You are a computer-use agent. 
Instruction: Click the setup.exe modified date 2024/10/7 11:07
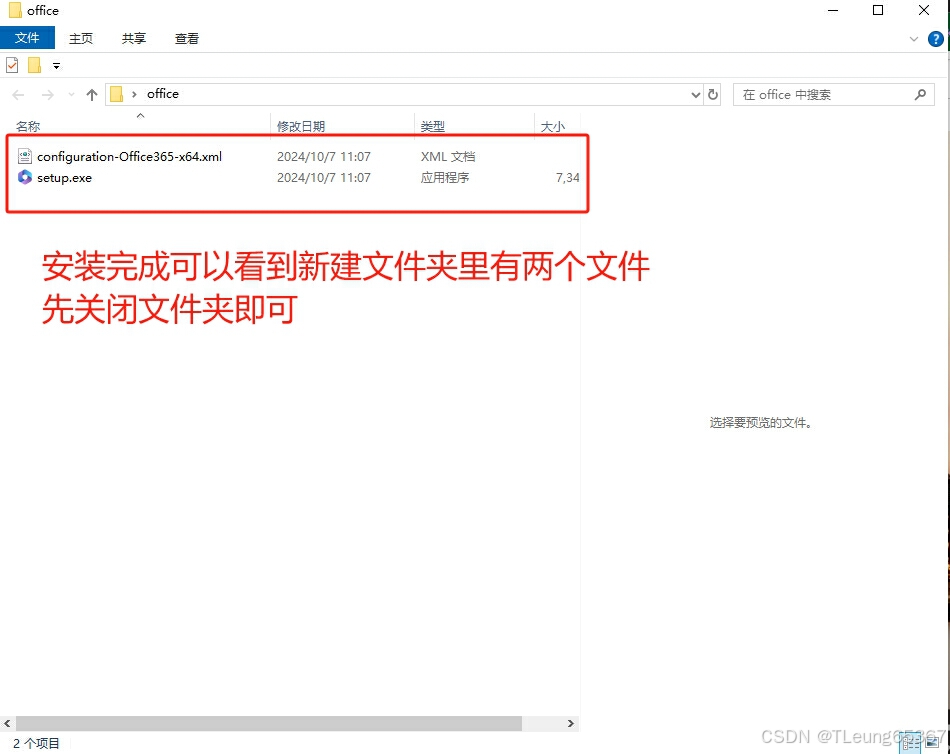click(x=324, y=178)
